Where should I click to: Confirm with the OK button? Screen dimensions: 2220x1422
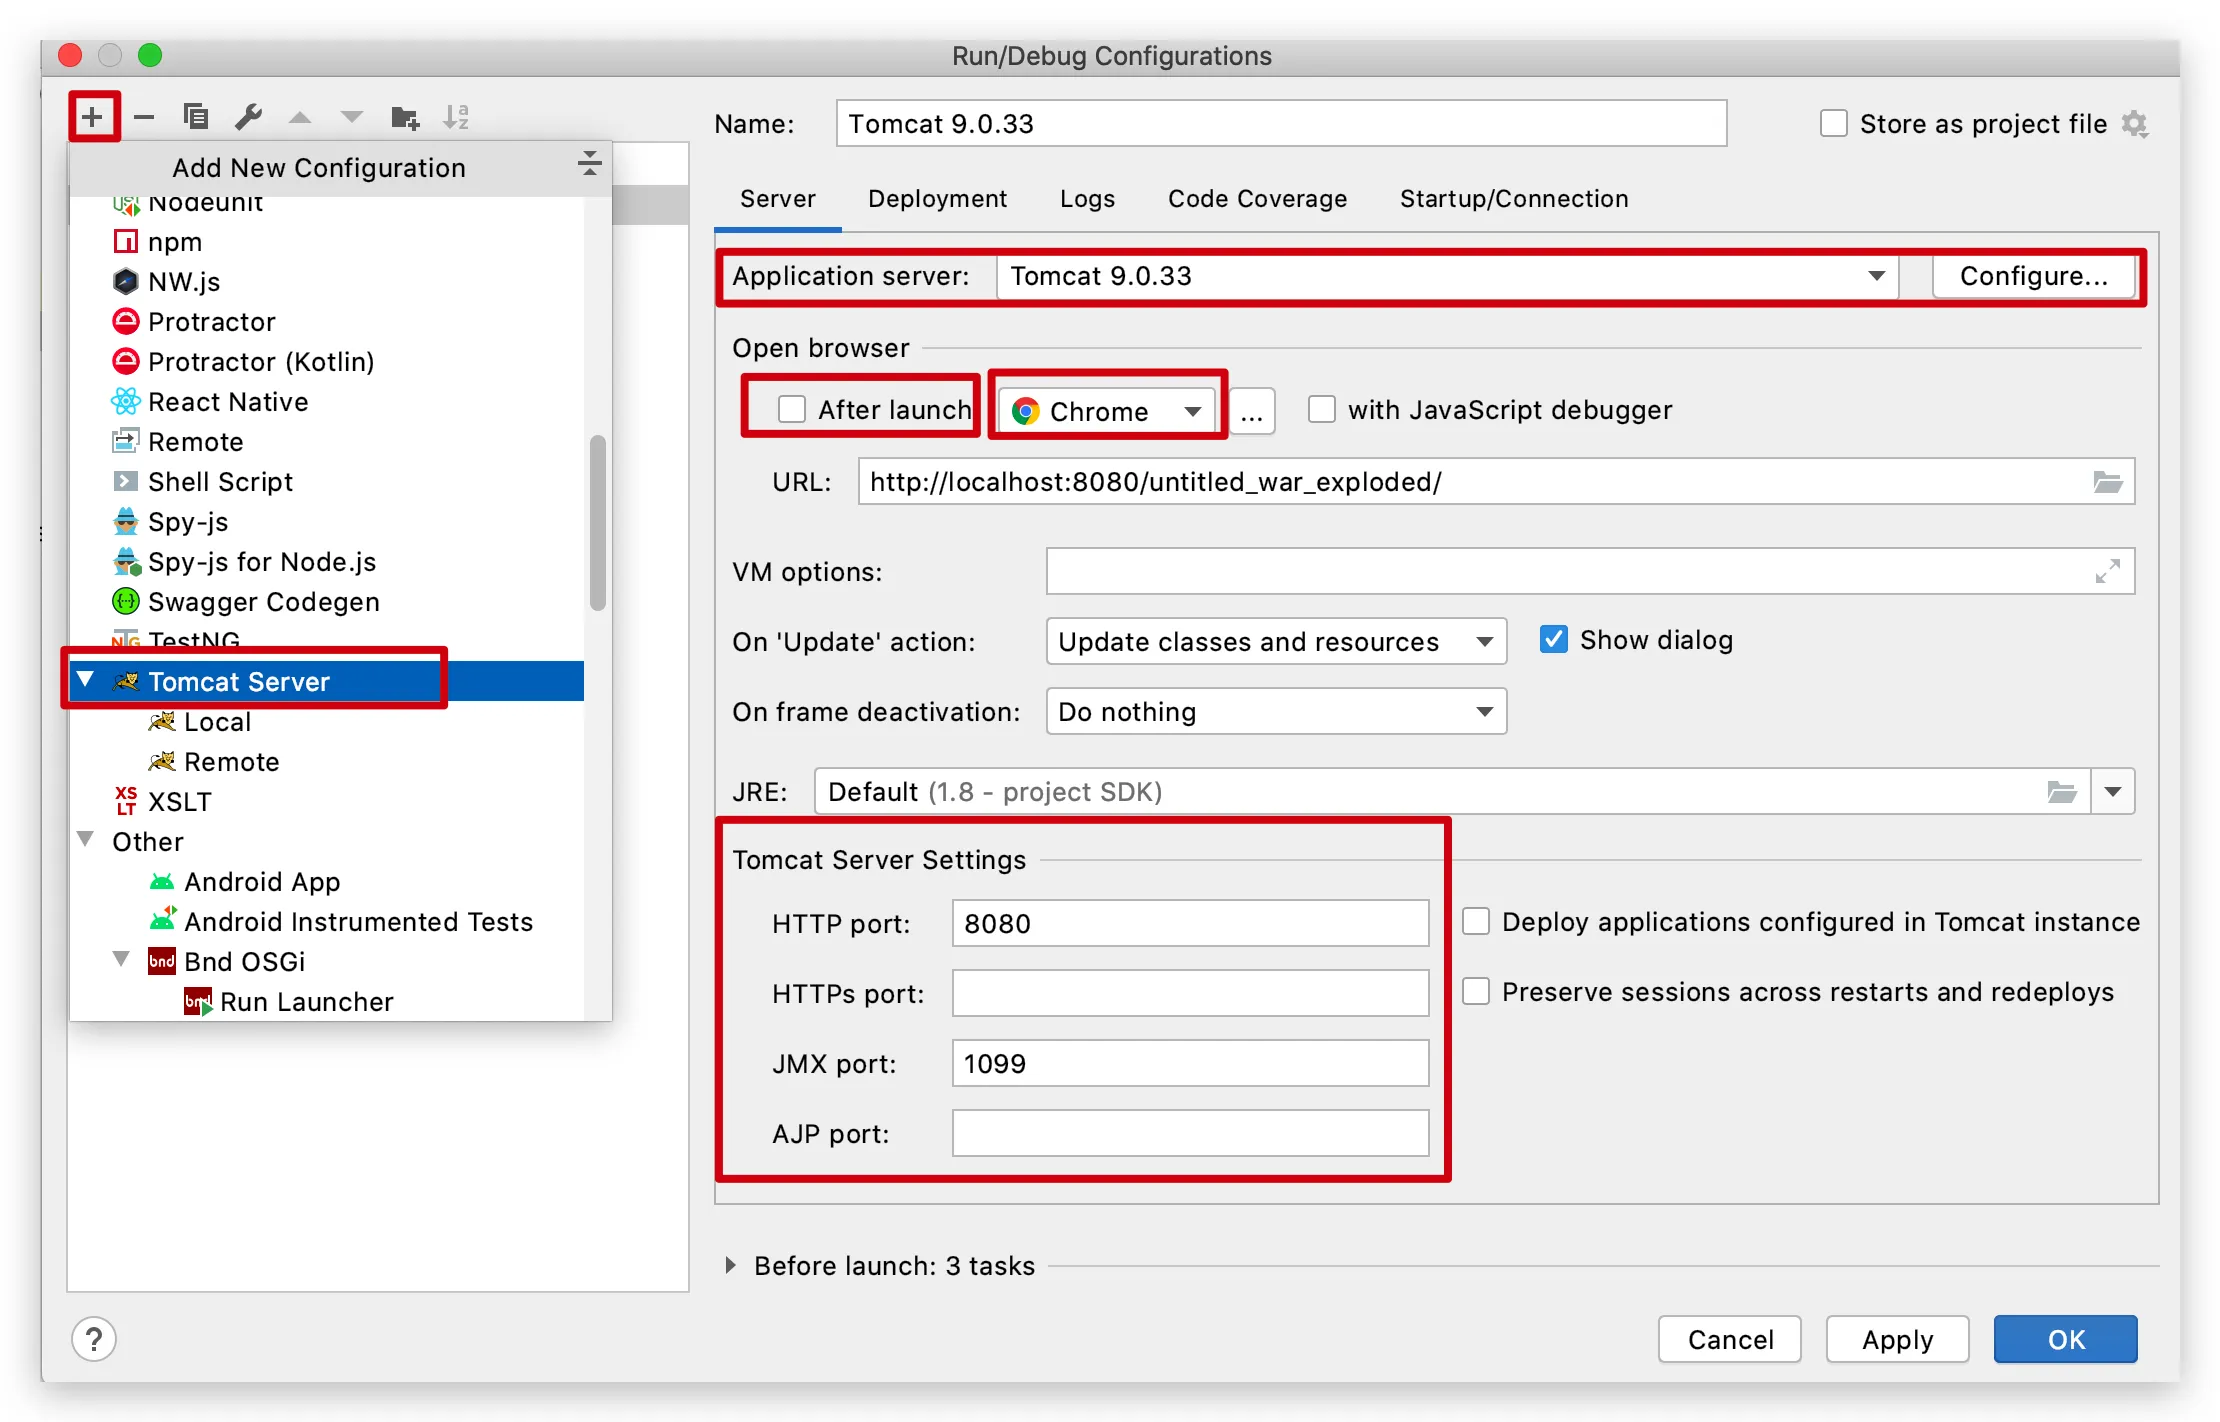(x=2066, y=1339)
